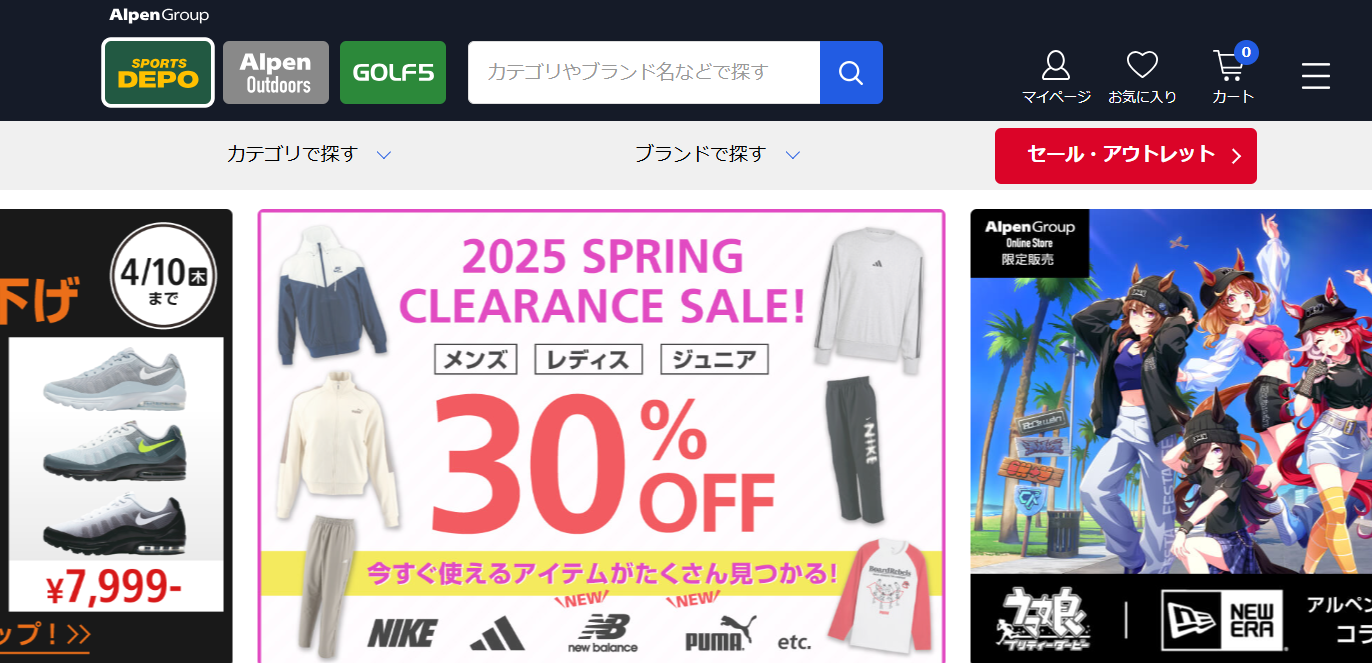Screen dimensions: 1372x663
Task: Select メンズ label on clearance banner
Action: tap(476, 359)
